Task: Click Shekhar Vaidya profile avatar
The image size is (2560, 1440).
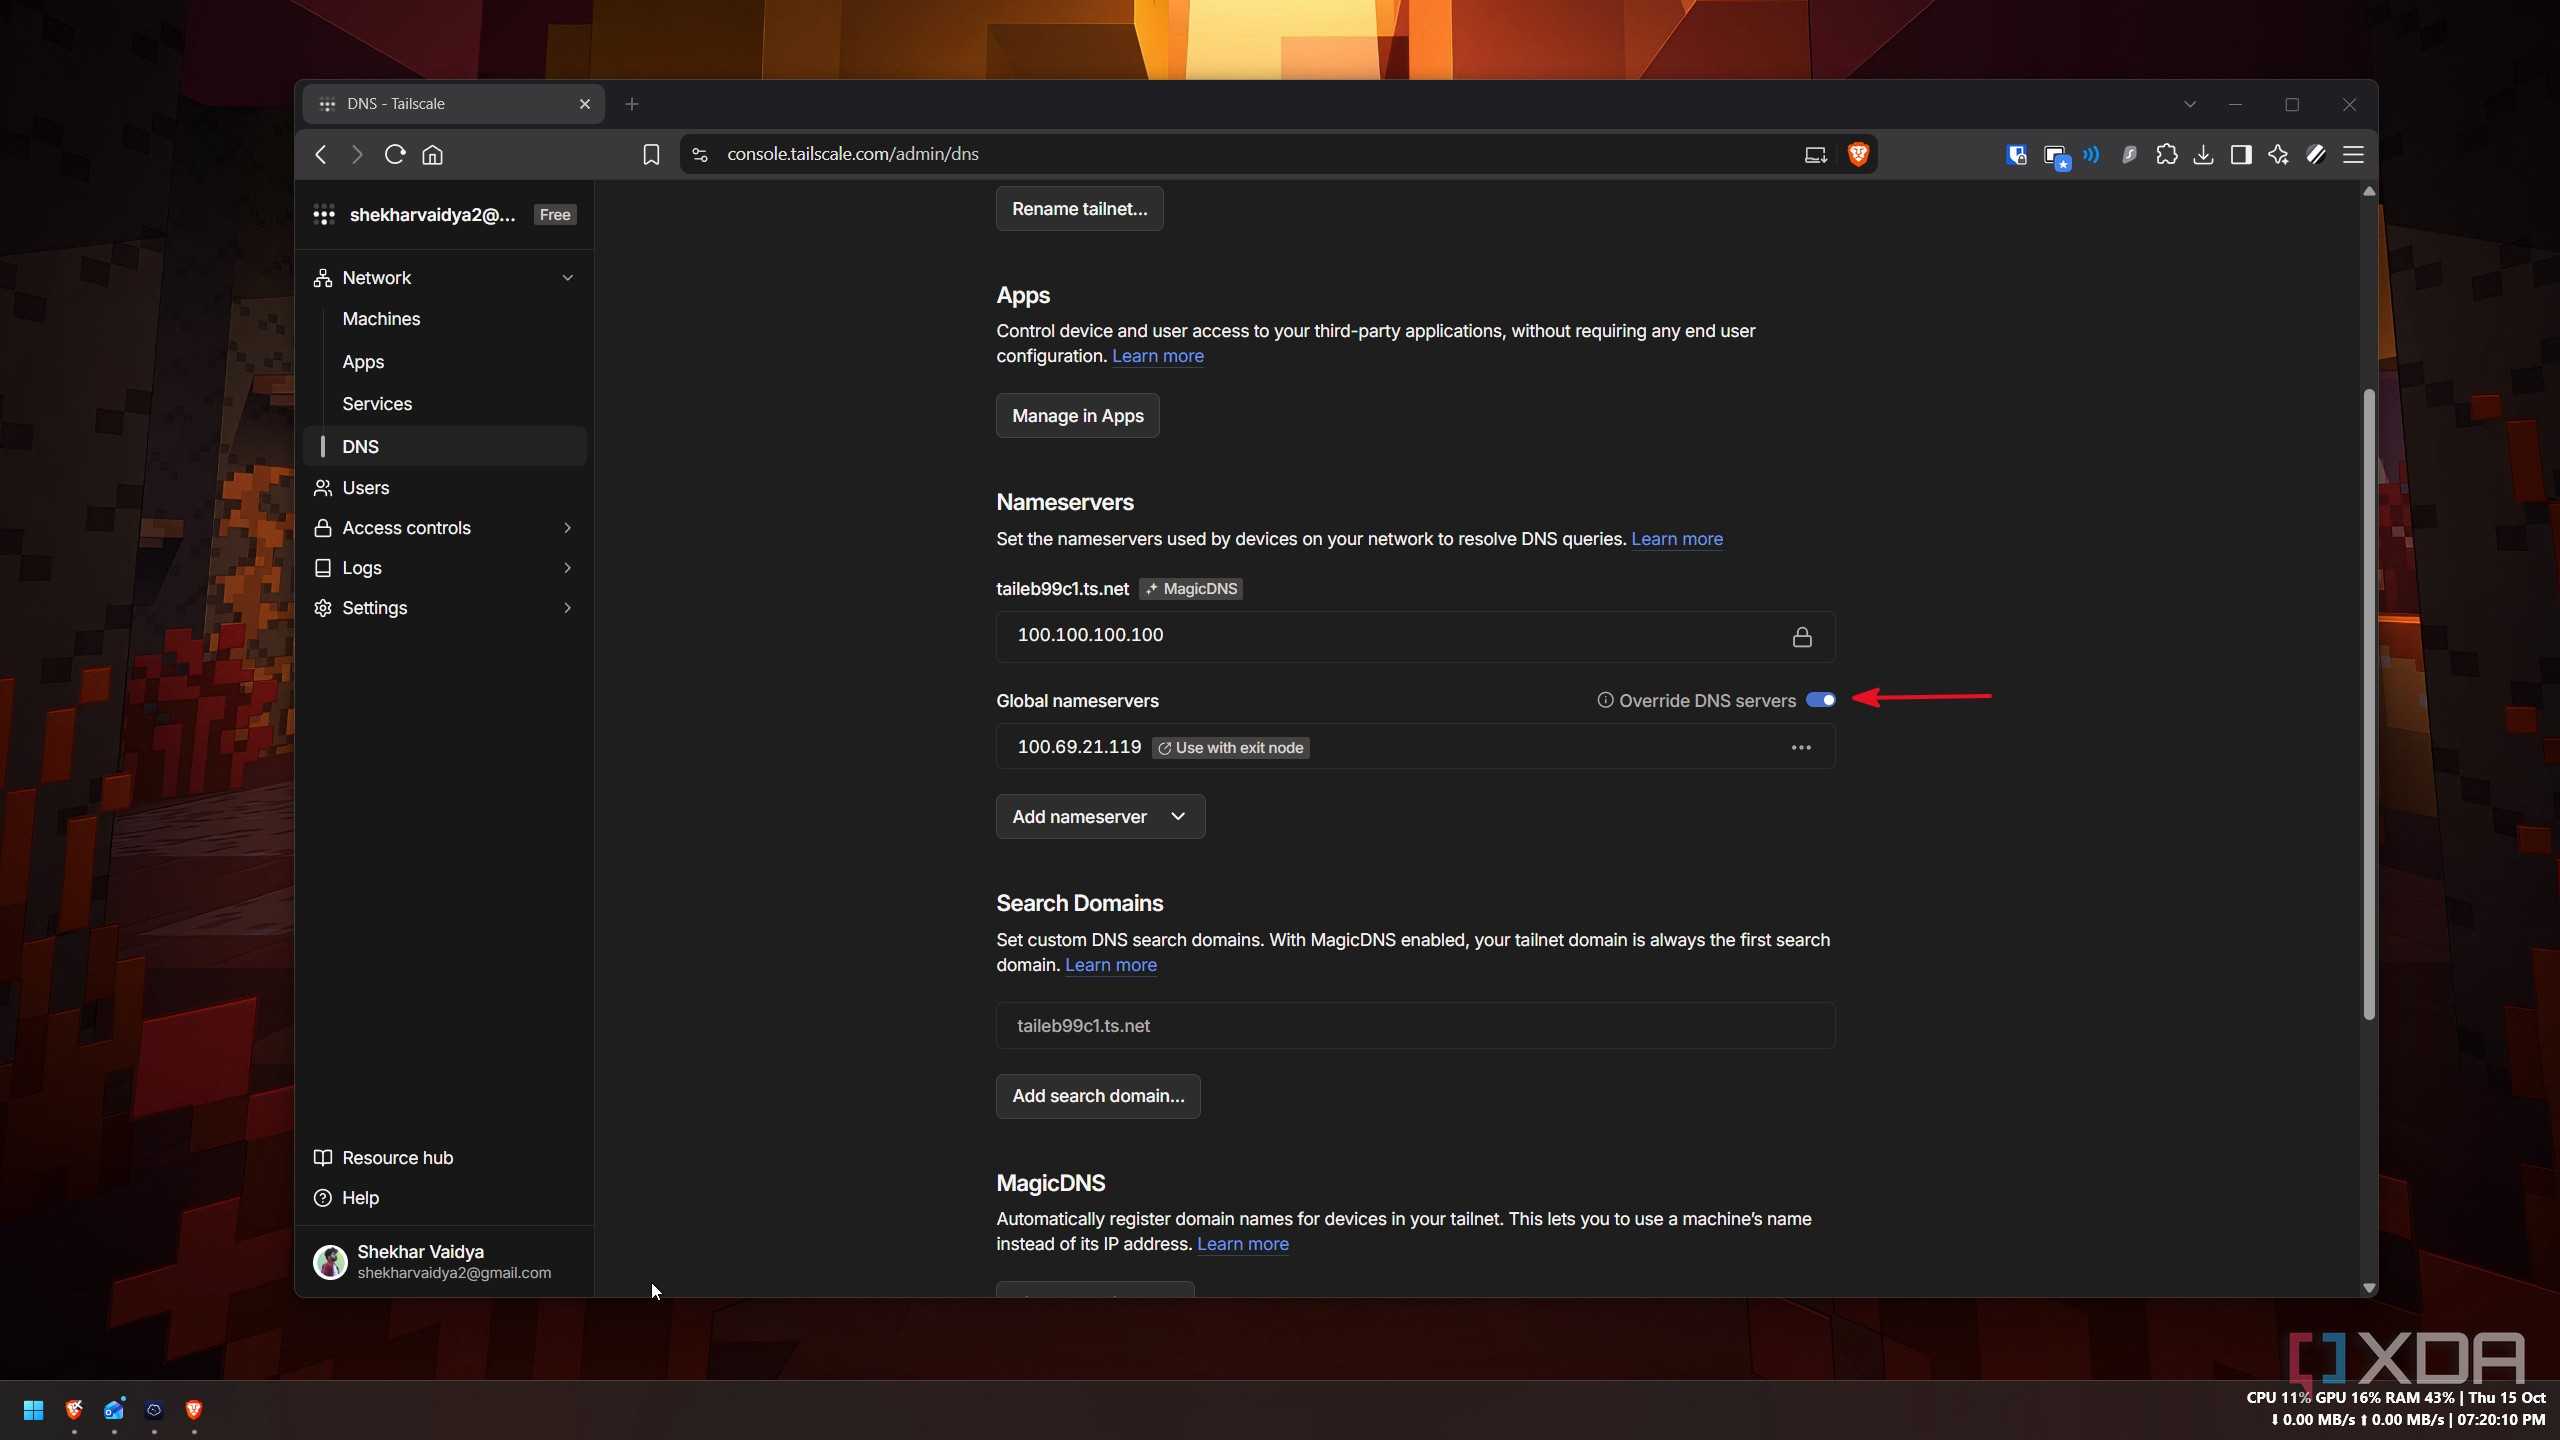Action: (330, 1262)
